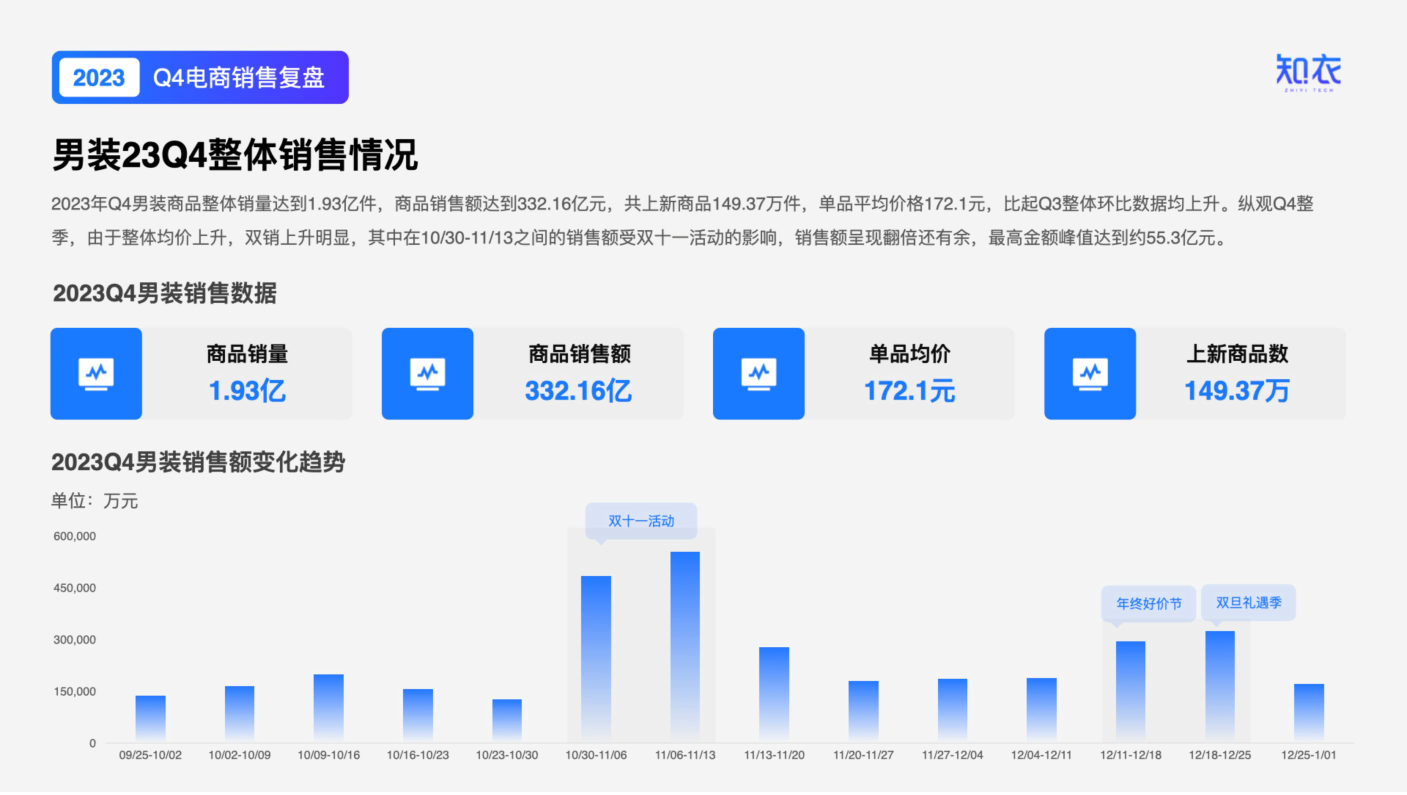Click the 332.16亿 sales value link

click(x=578, y=391)
